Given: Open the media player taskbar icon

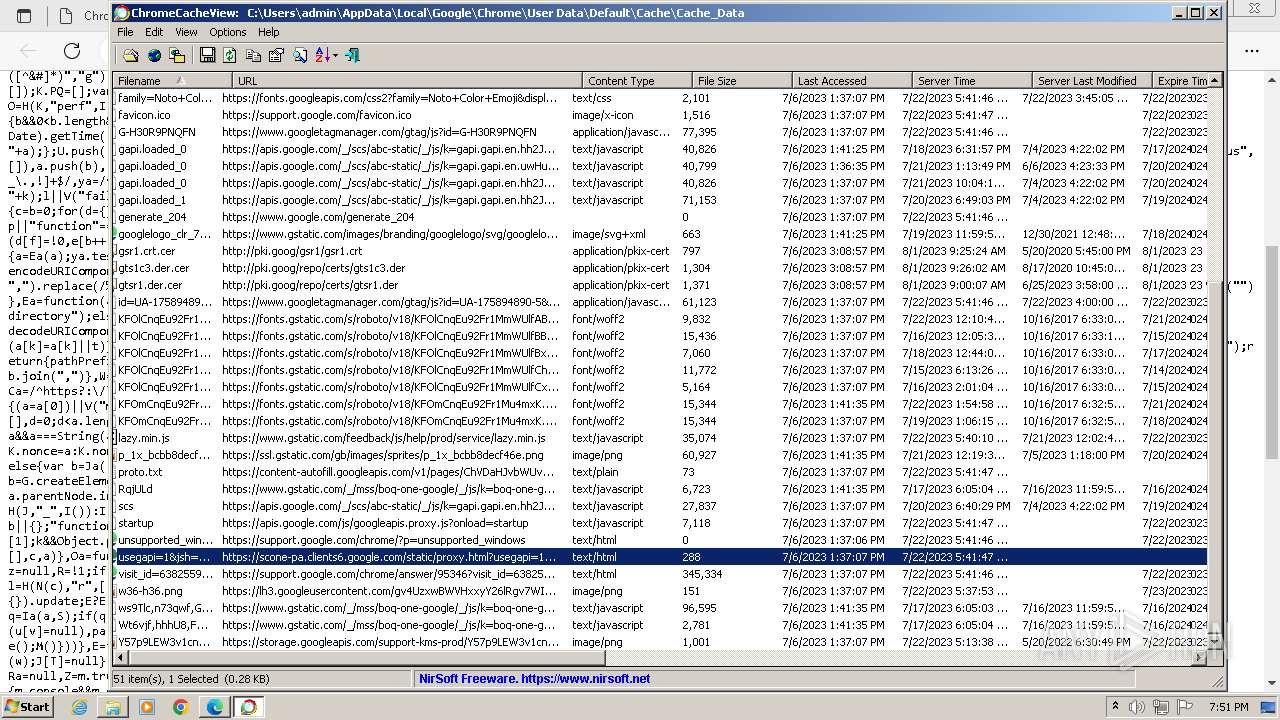Looking at the screenshot, I should [x=147, y=707].
